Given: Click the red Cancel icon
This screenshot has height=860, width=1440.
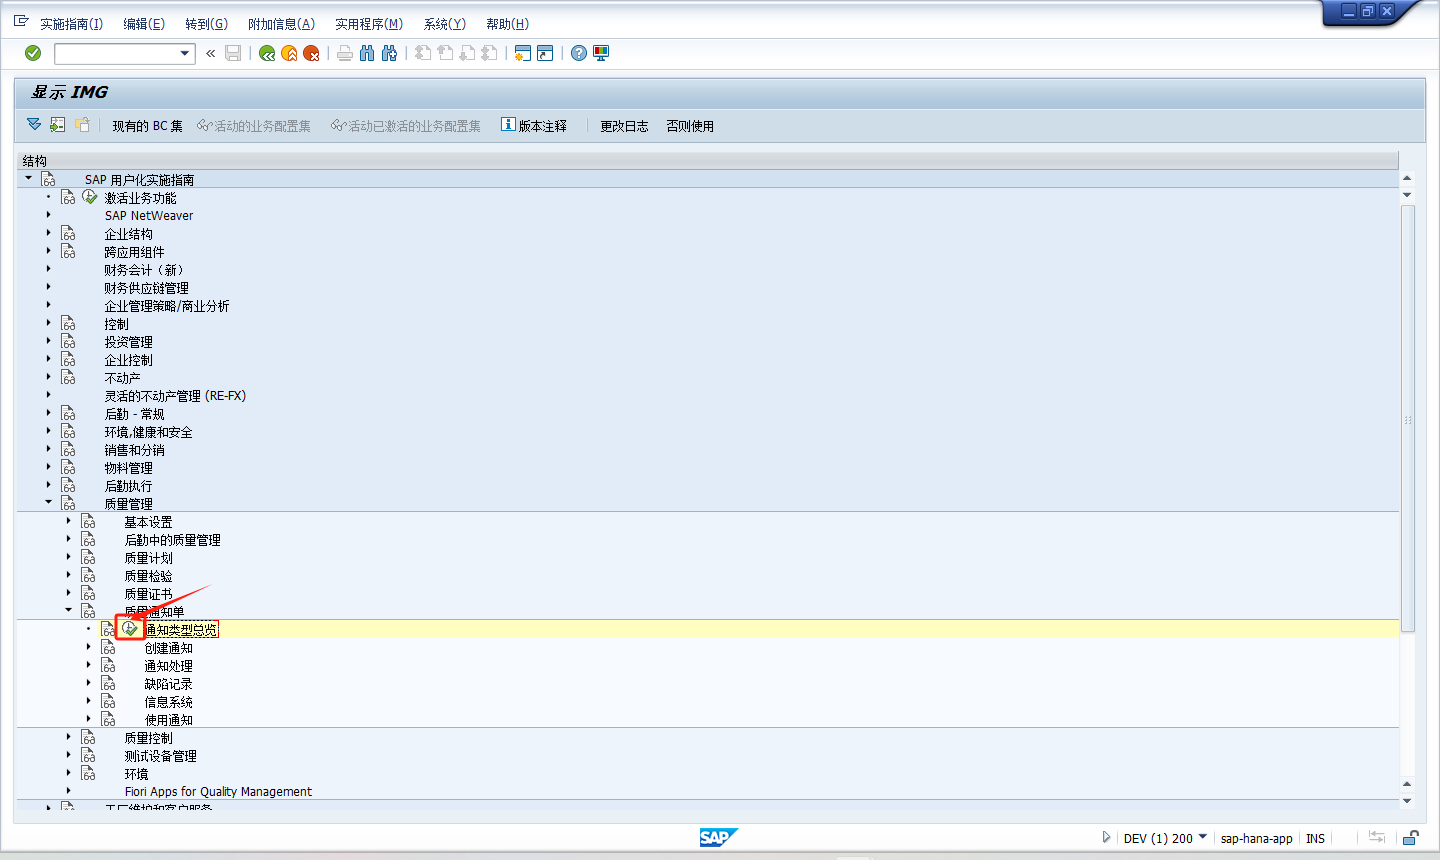Looking at the screenshot, I should 310,53.
